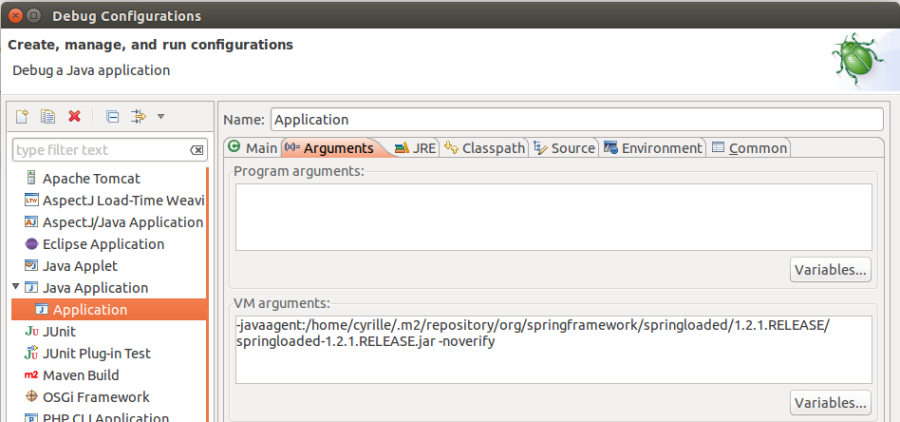This screenshot has width=900, height=422.
Task: Select the Java Application tree label
Action: (x=95, y=288)
